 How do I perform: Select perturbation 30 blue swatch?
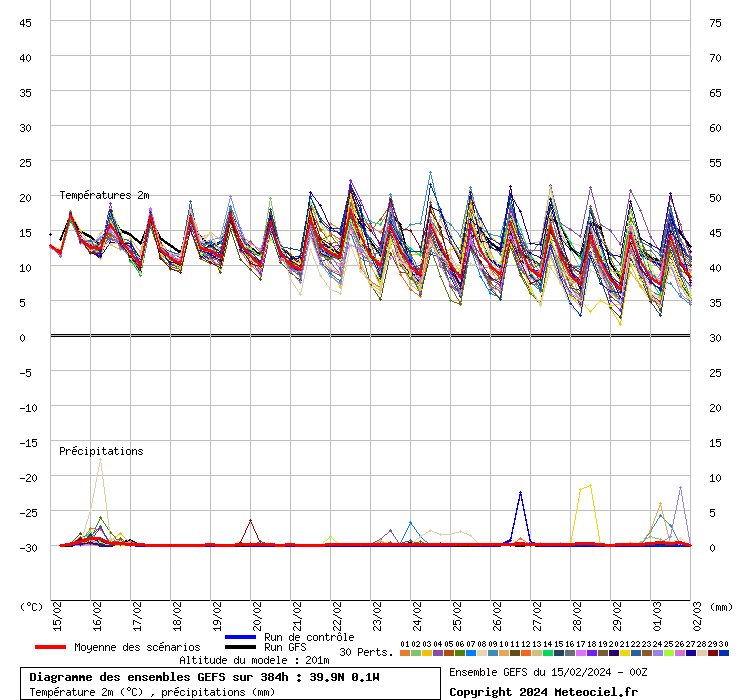click(x=724, y=653)
